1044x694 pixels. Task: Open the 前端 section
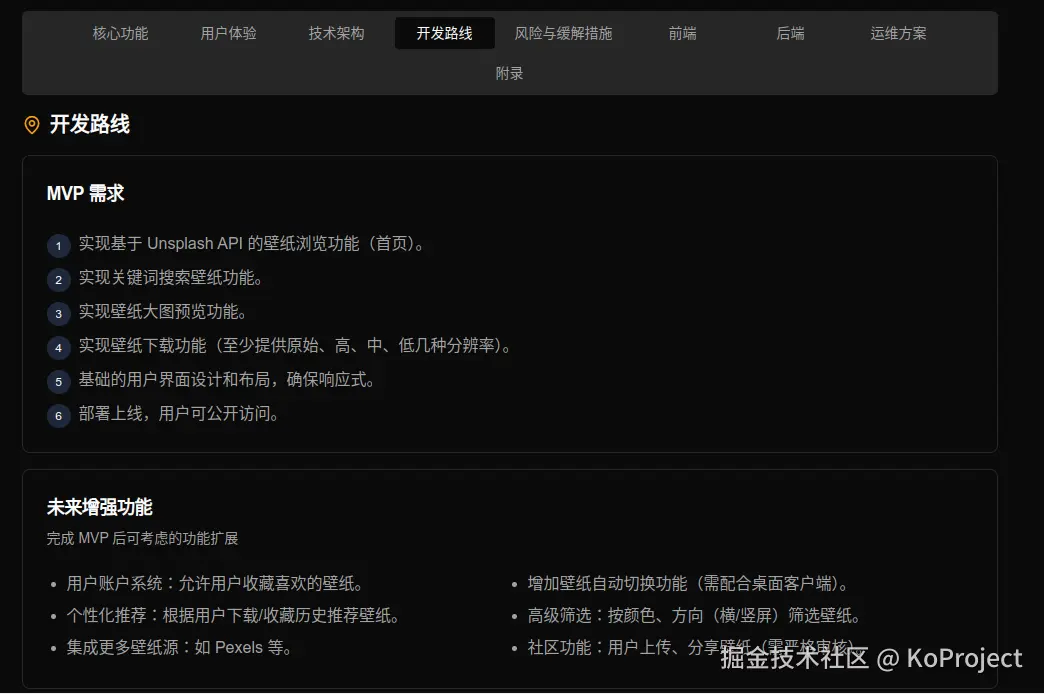(x=682, y=33)
